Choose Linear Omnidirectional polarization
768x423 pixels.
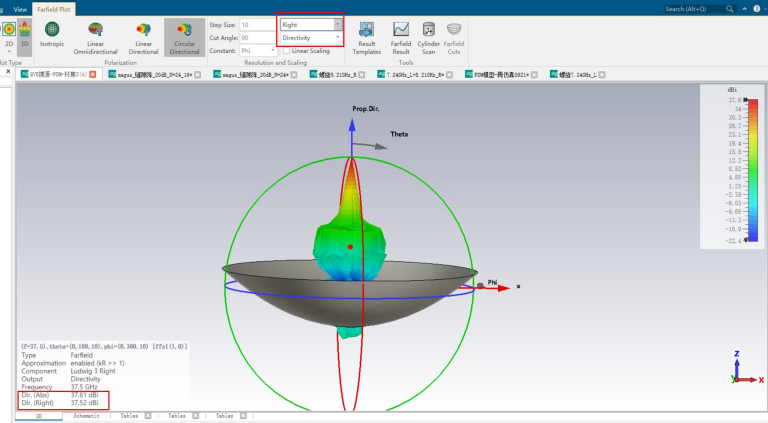tap(96, 38)
